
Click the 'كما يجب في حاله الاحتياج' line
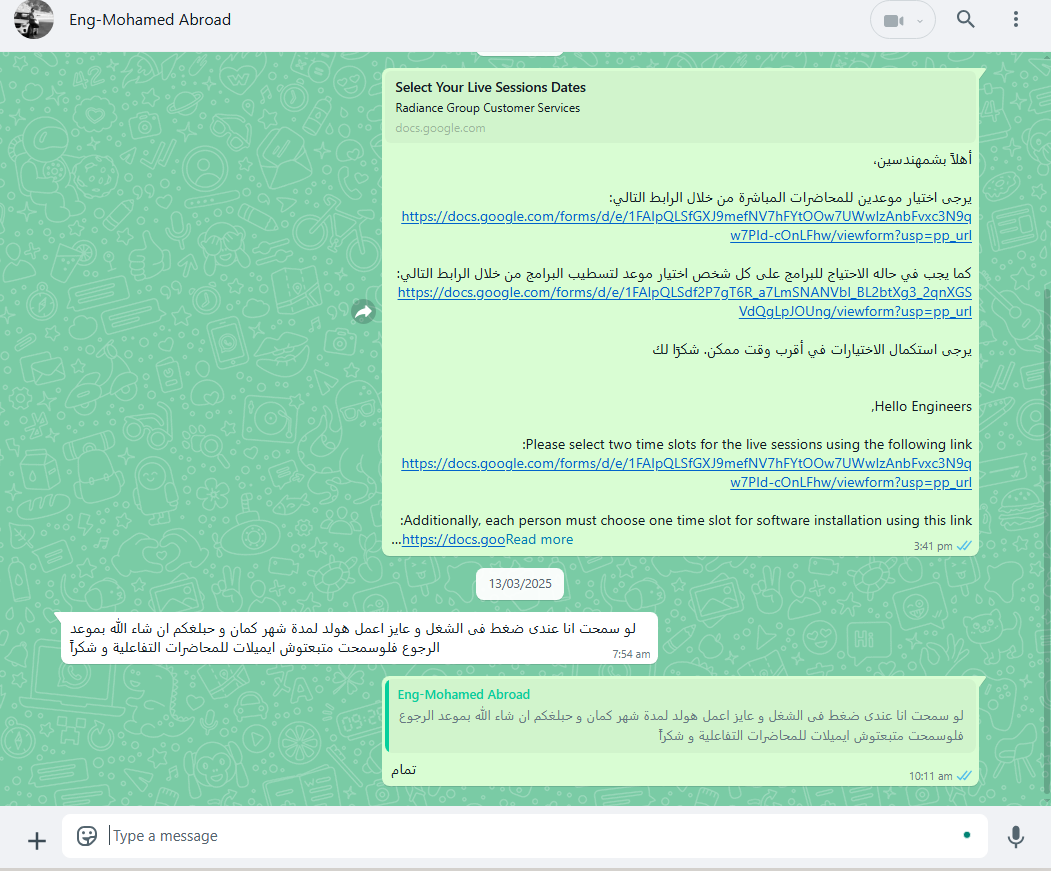tap(684, 274)
